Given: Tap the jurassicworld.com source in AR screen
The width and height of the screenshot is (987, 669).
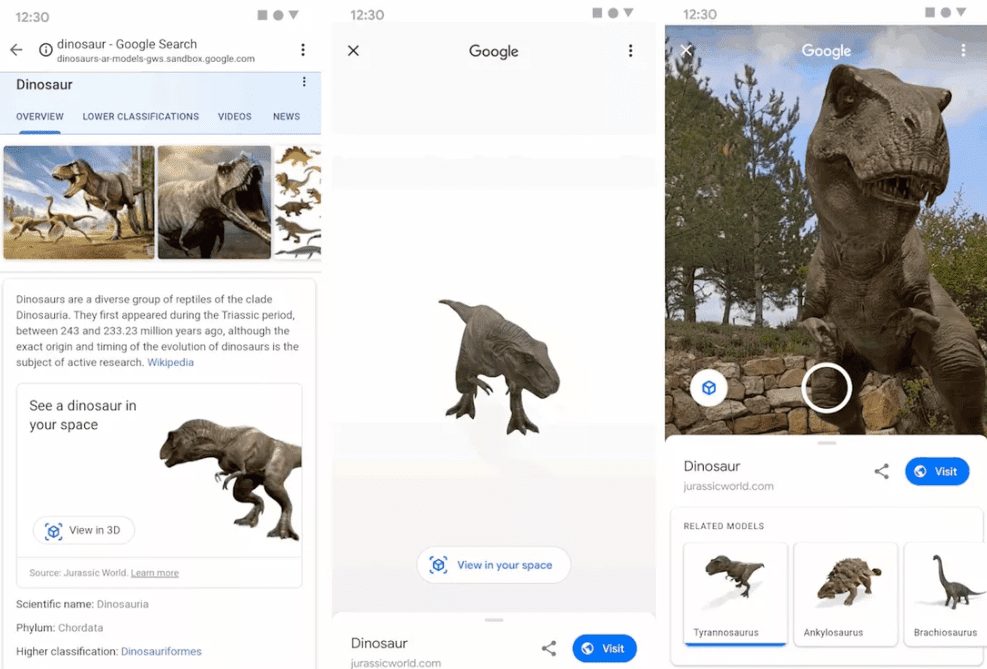Looking at the screenshot, I should pos(728,486).
